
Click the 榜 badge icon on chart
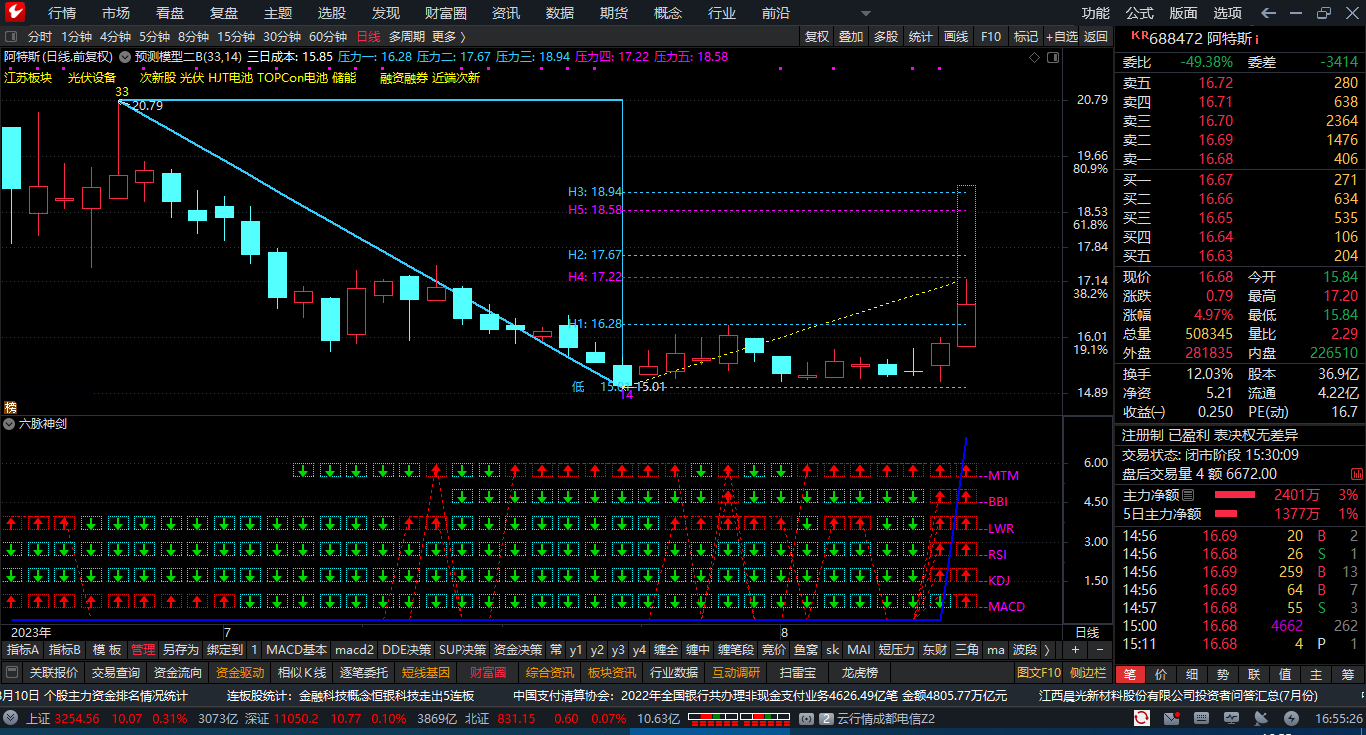pos(10,407)
